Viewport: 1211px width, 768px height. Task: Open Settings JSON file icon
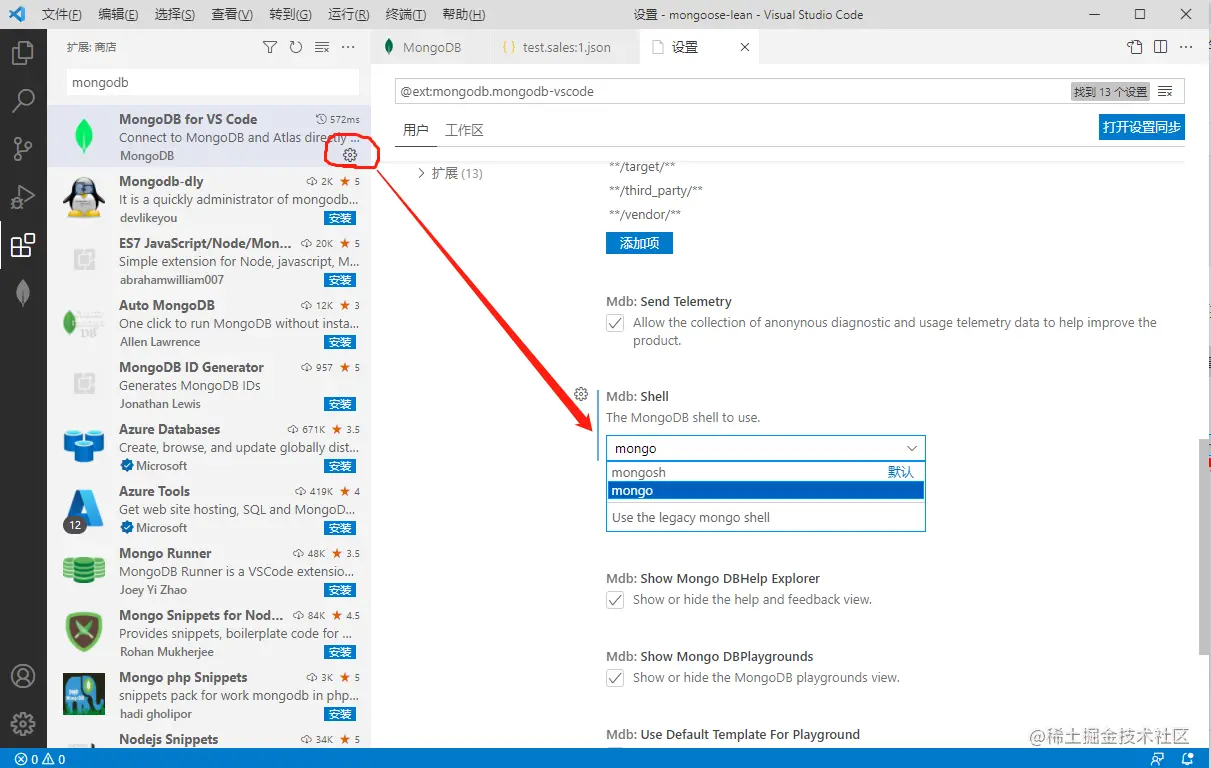click(1134, 47)
